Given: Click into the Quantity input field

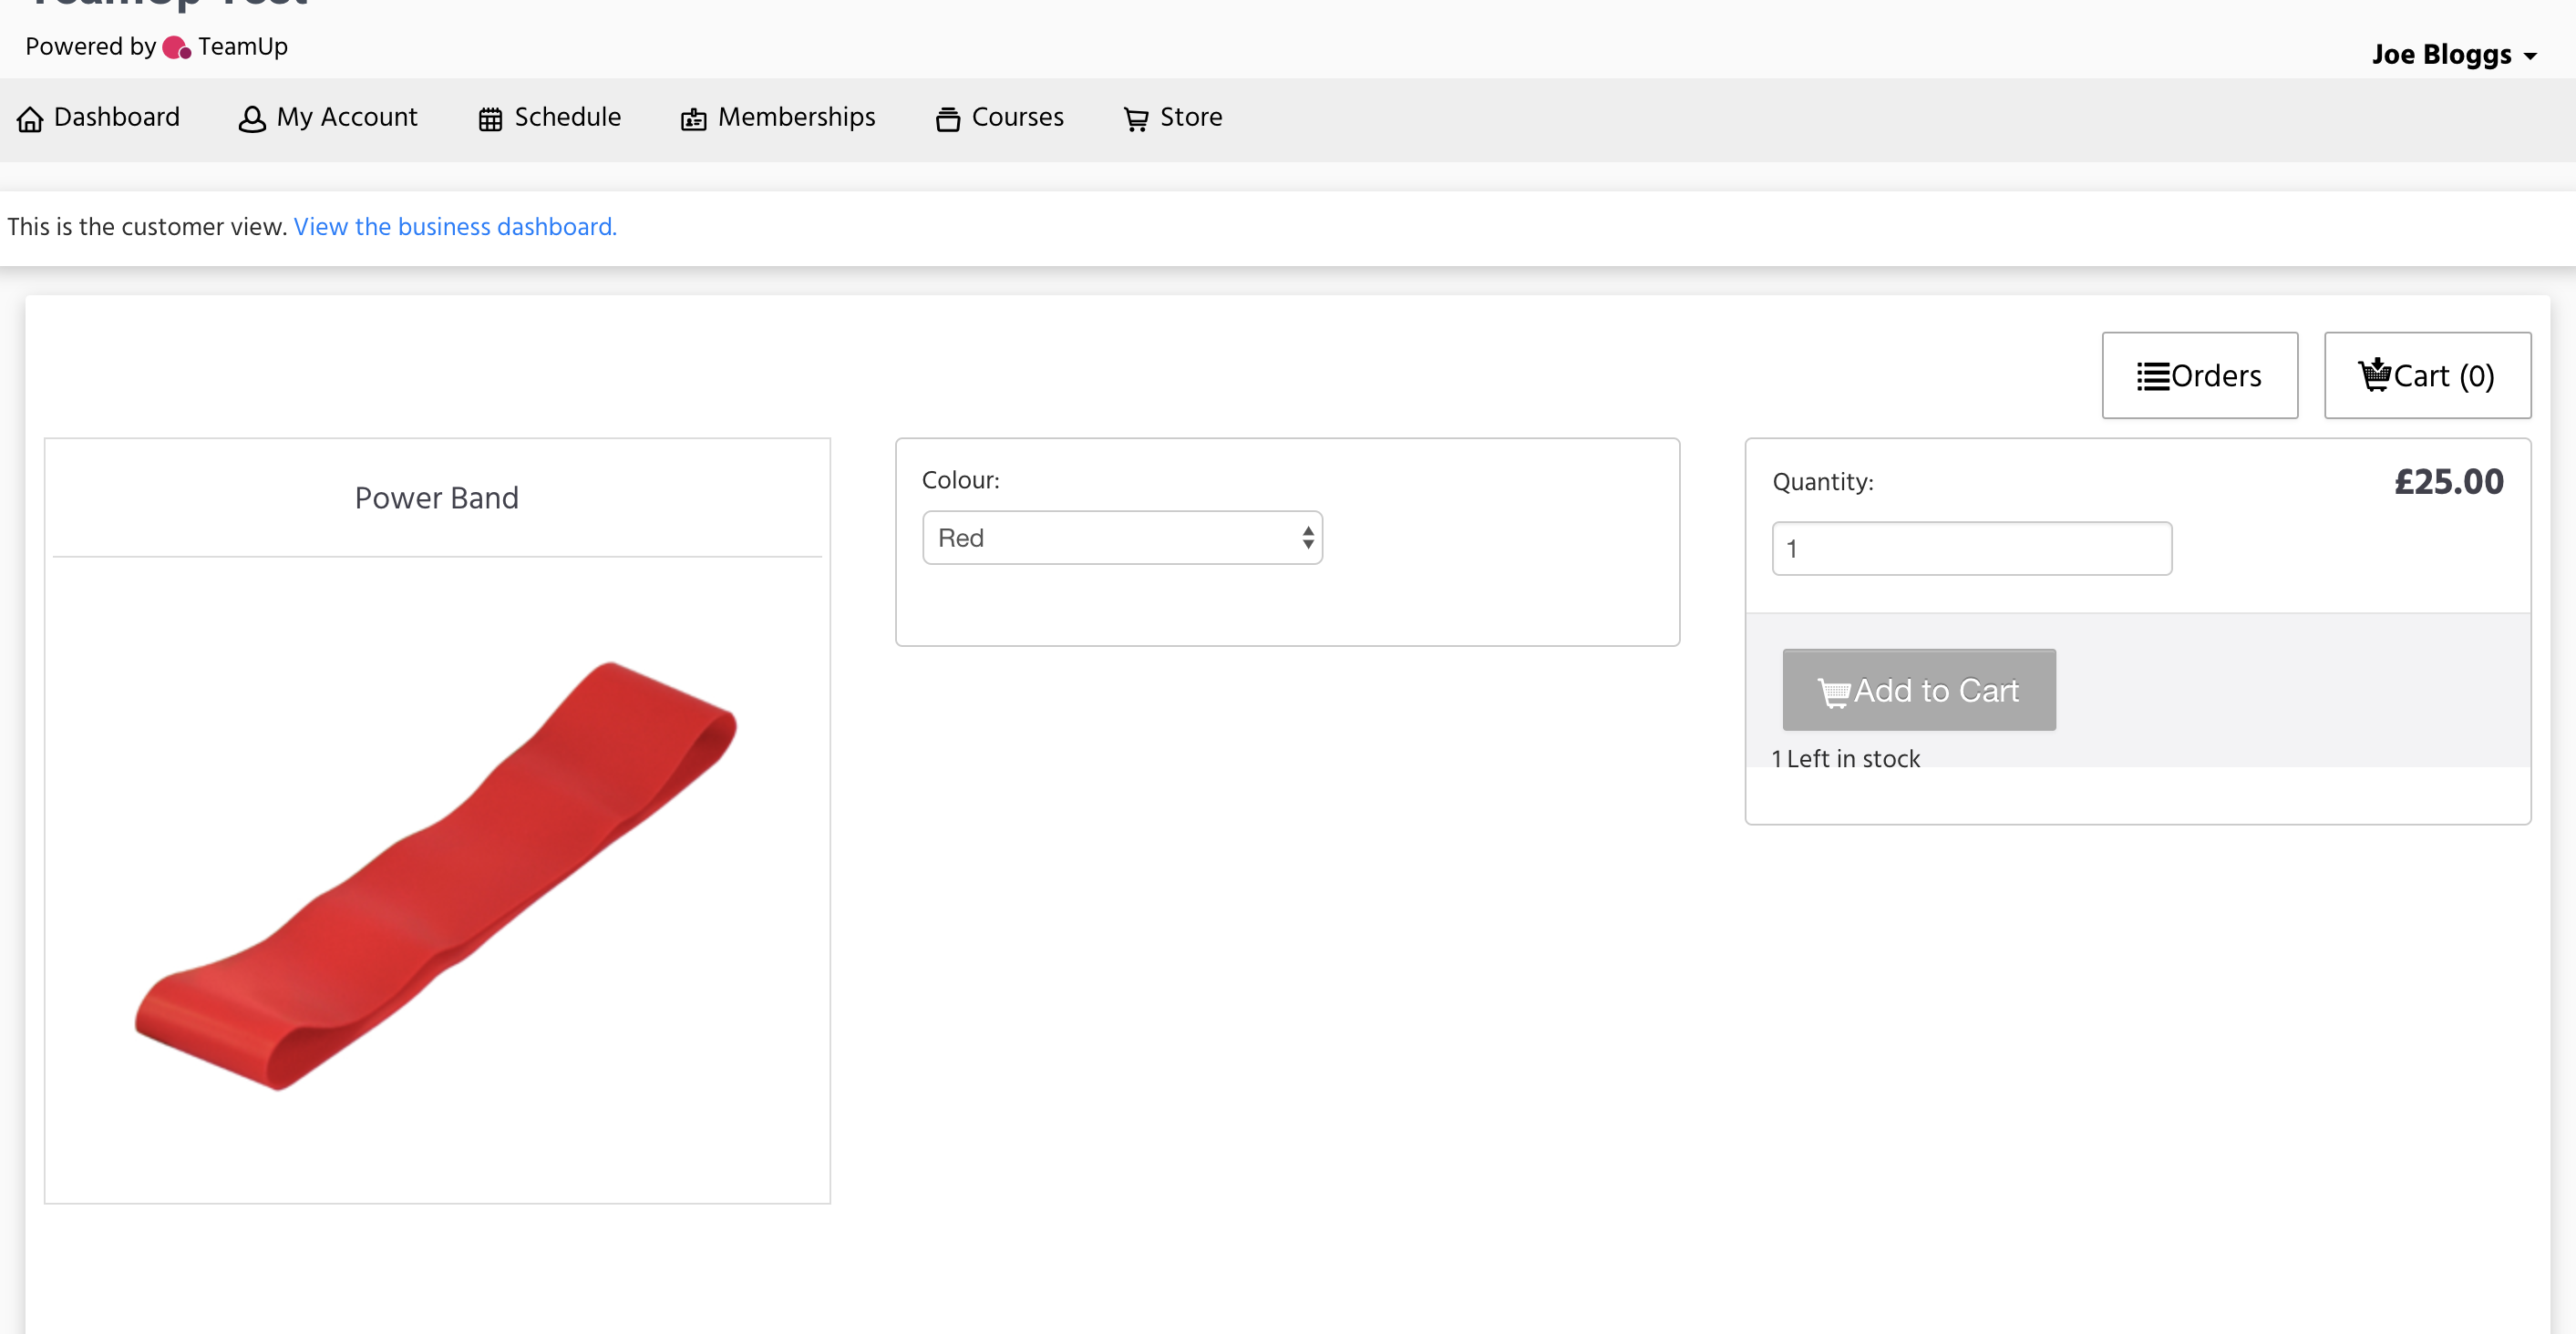Looking at the screenshot, I should (1971, 549).
